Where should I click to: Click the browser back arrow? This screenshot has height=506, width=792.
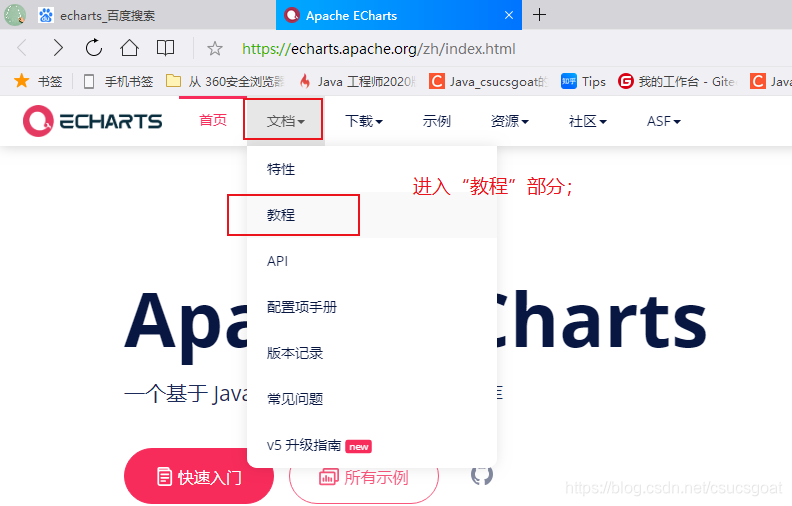[22, 48]
